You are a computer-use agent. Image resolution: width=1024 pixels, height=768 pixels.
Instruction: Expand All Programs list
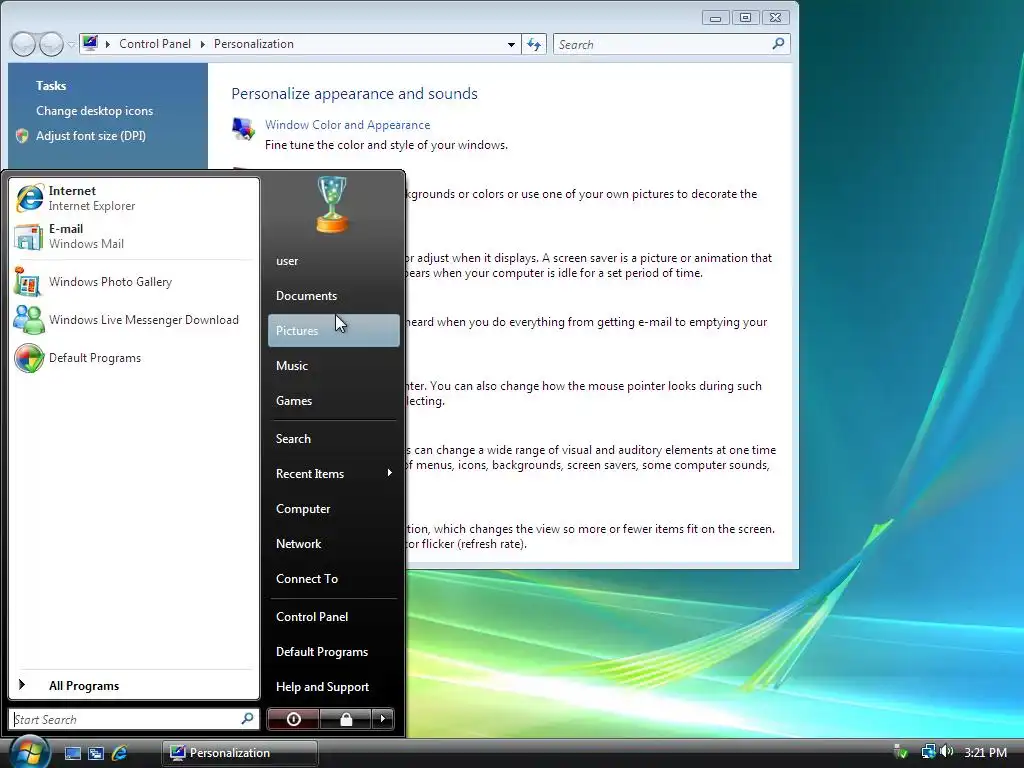[134, 685]
